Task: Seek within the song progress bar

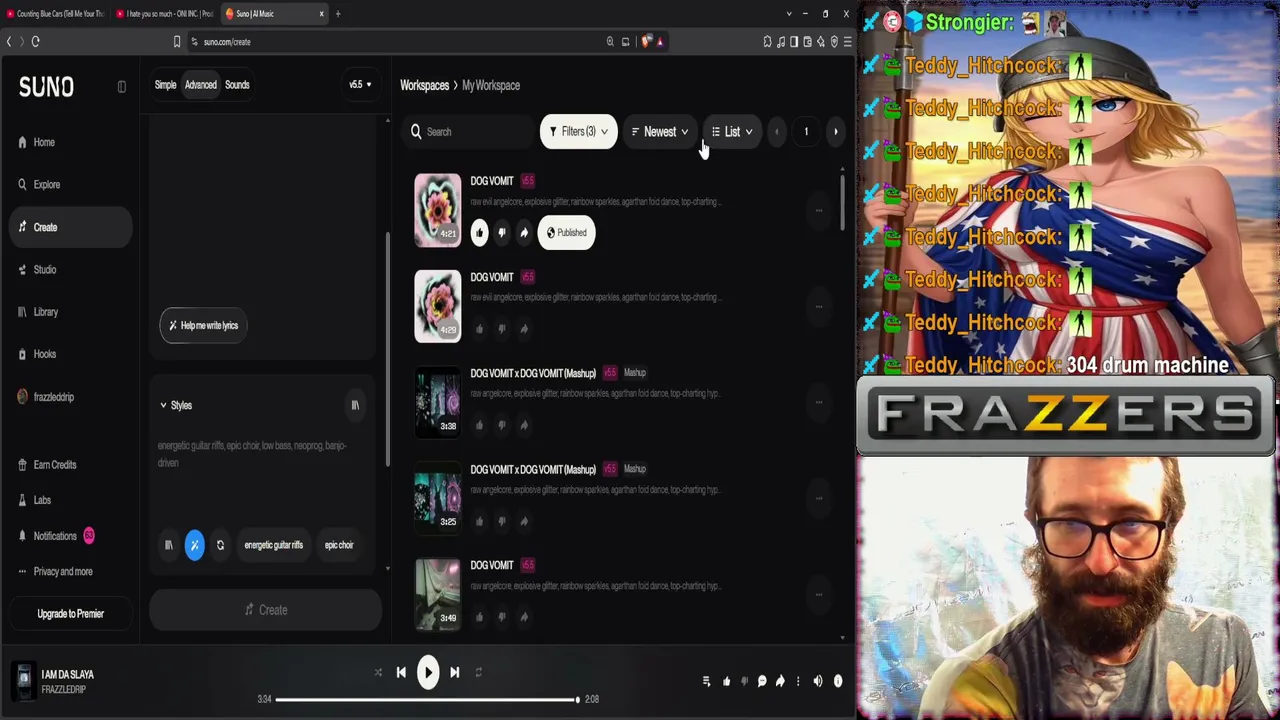Action: [427, 700]
